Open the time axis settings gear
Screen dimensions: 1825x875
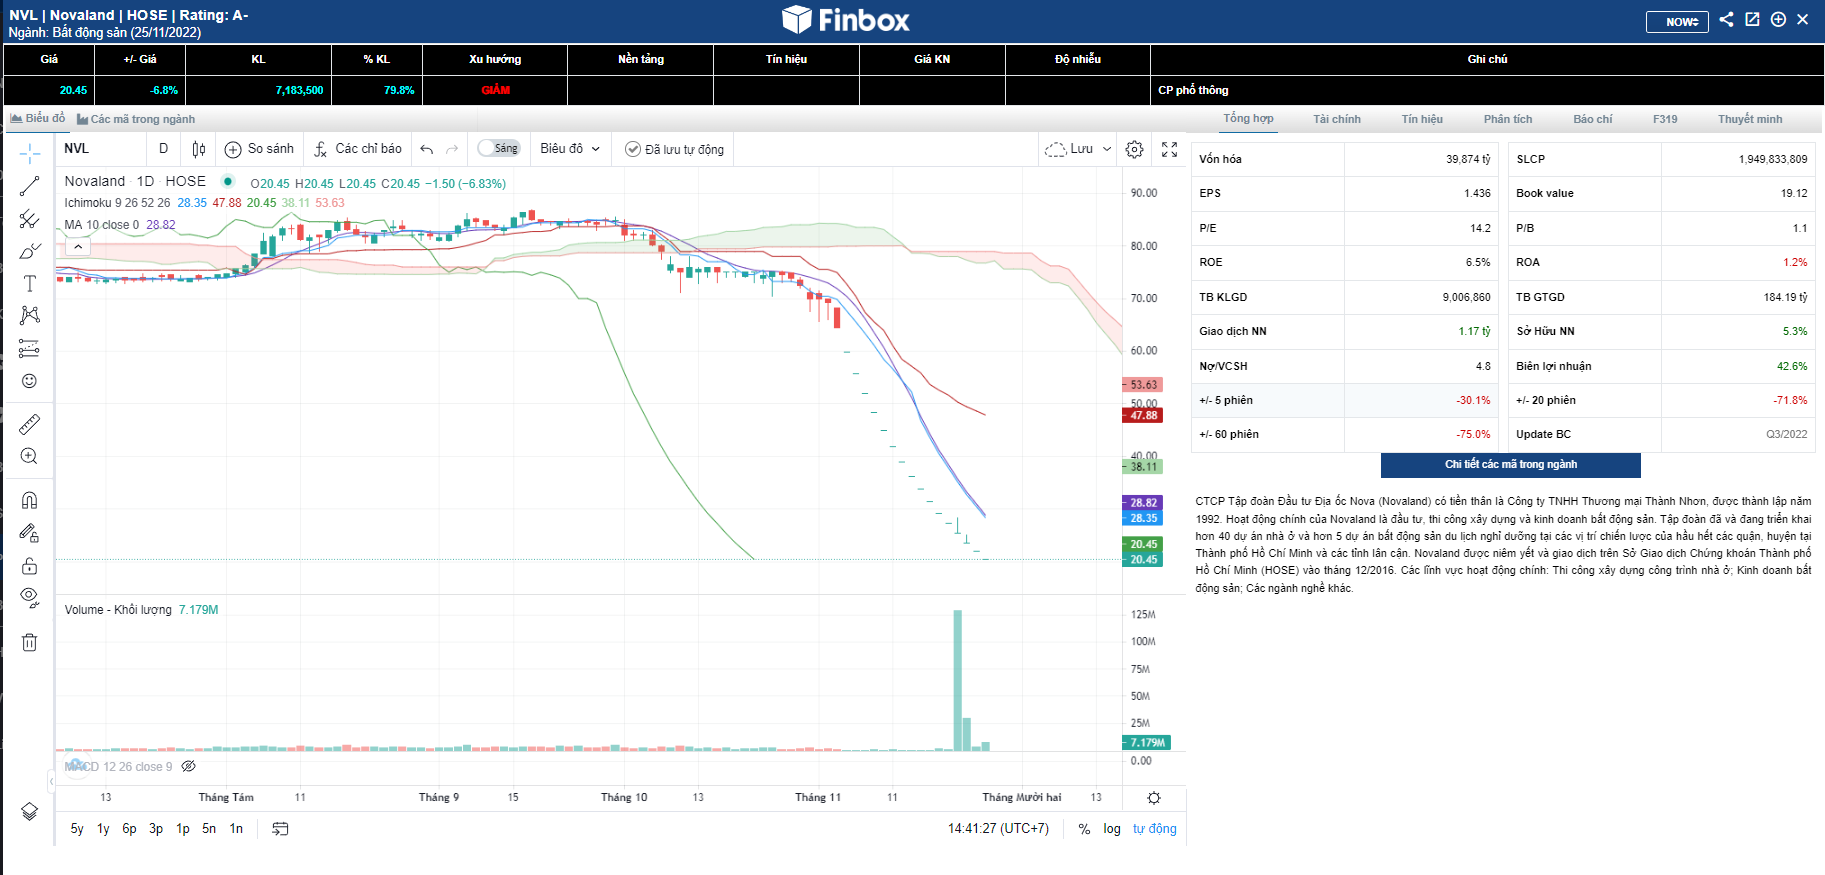coord(1154,798)
